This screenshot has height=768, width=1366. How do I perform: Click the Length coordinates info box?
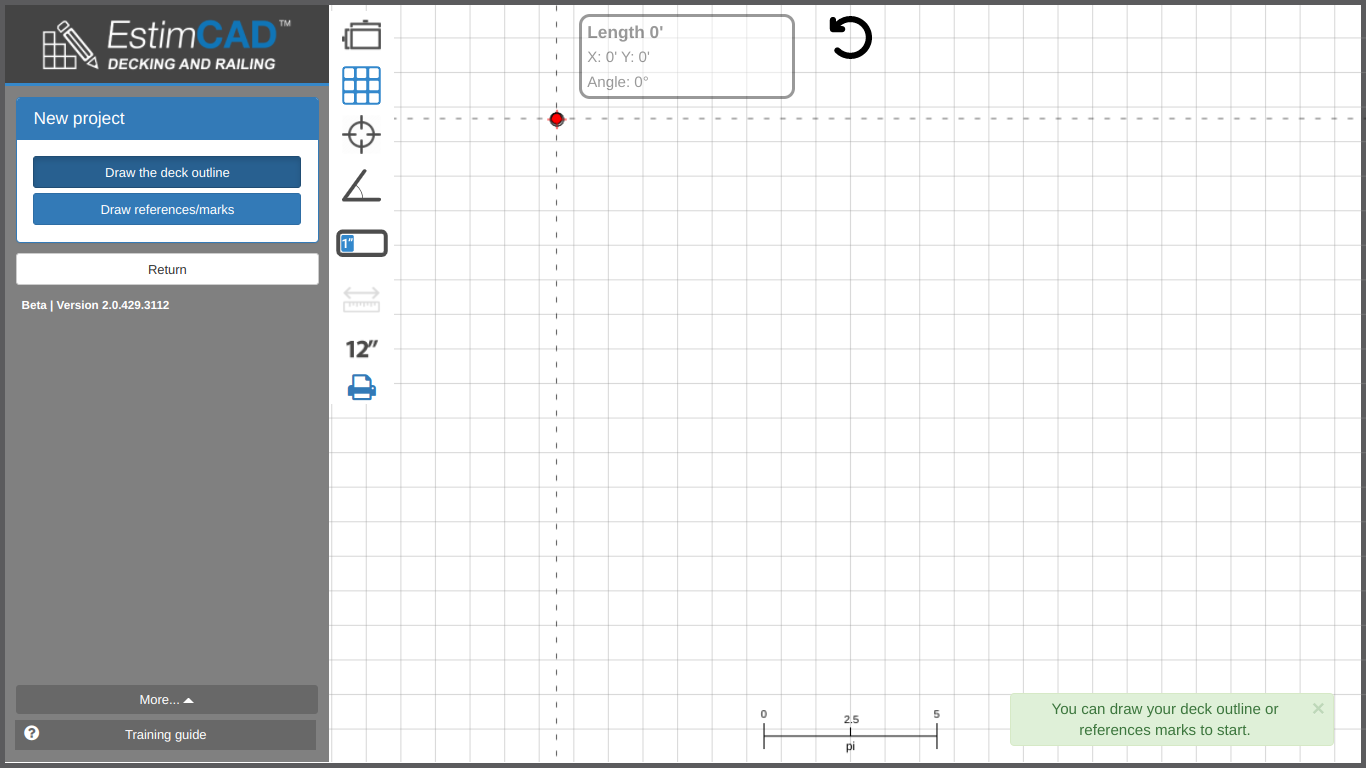pyautogui.click(x=687, y=57)
